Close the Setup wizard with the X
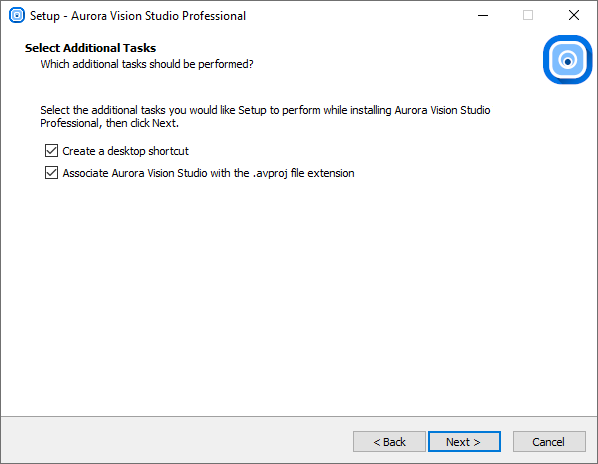This screenshot has width=598, height=464. tap(574, 15)
